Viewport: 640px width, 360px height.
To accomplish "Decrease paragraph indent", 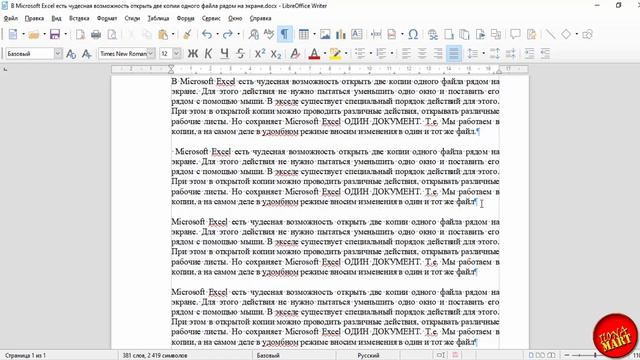I will (545, 53).
